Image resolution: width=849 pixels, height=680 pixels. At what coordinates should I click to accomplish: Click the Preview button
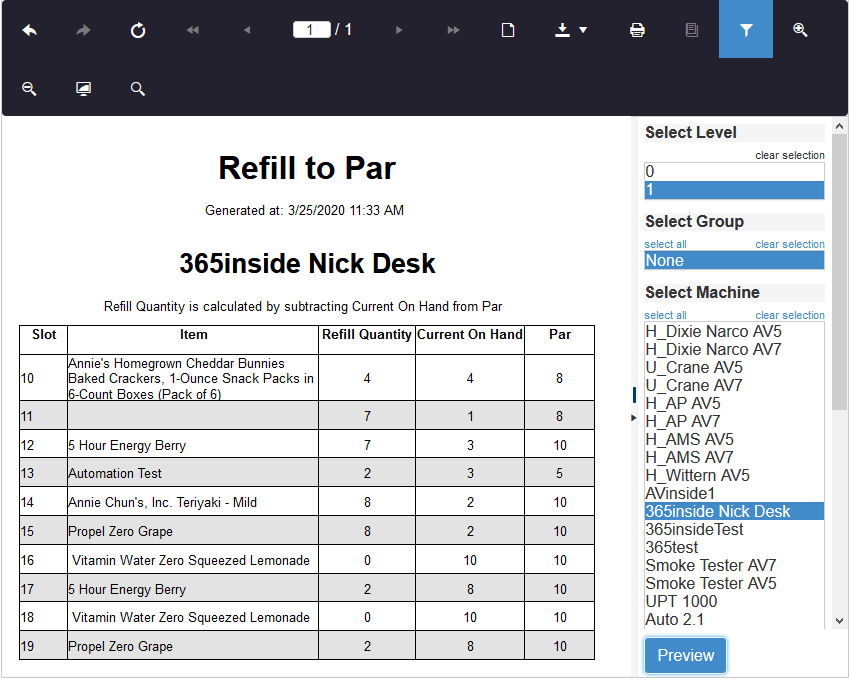tap(685, 655)
